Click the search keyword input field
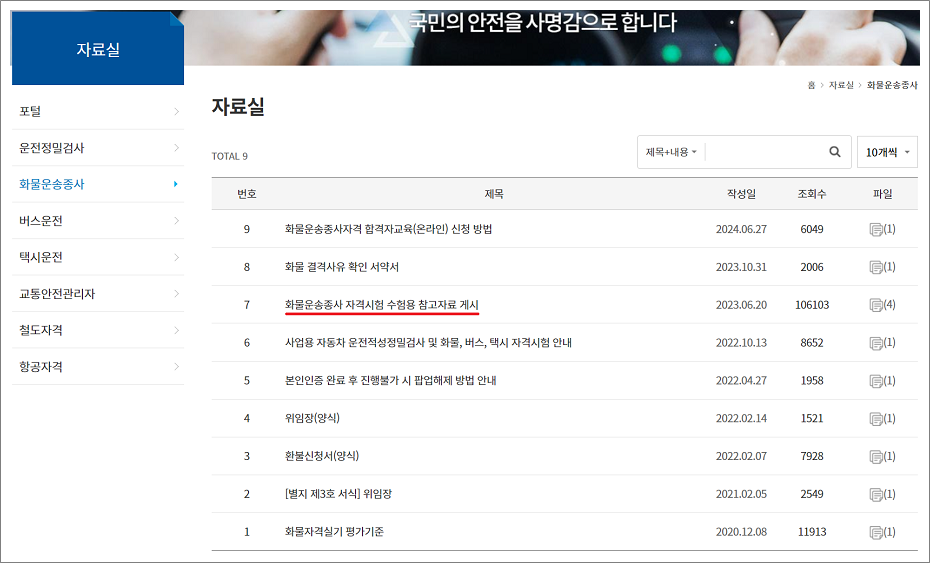 click(765, 152)
